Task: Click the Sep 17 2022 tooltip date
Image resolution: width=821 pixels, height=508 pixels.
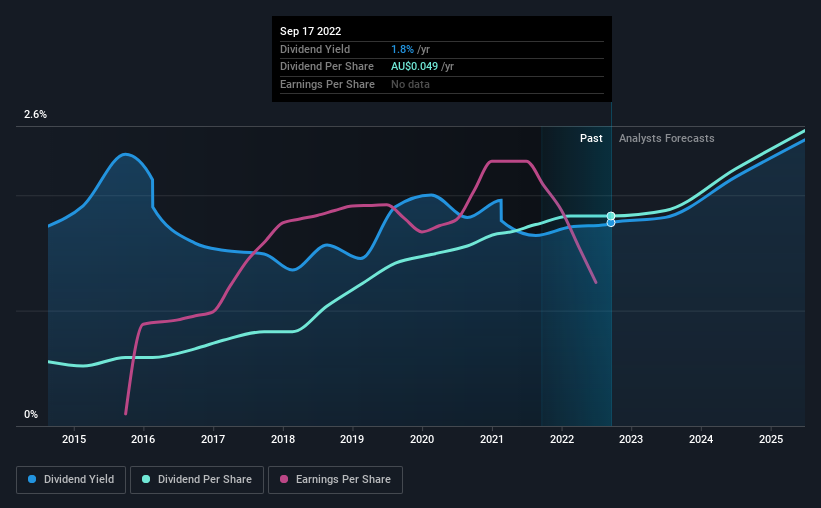Action: tap(310, 31)
